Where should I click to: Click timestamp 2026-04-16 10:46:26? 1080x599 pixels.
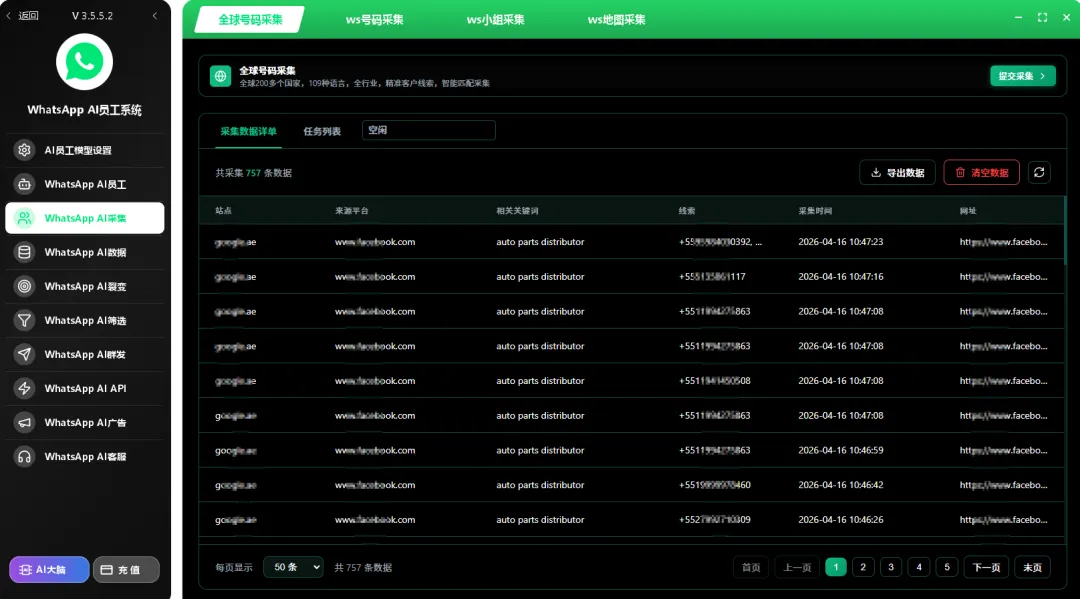[x=840, y=520]
